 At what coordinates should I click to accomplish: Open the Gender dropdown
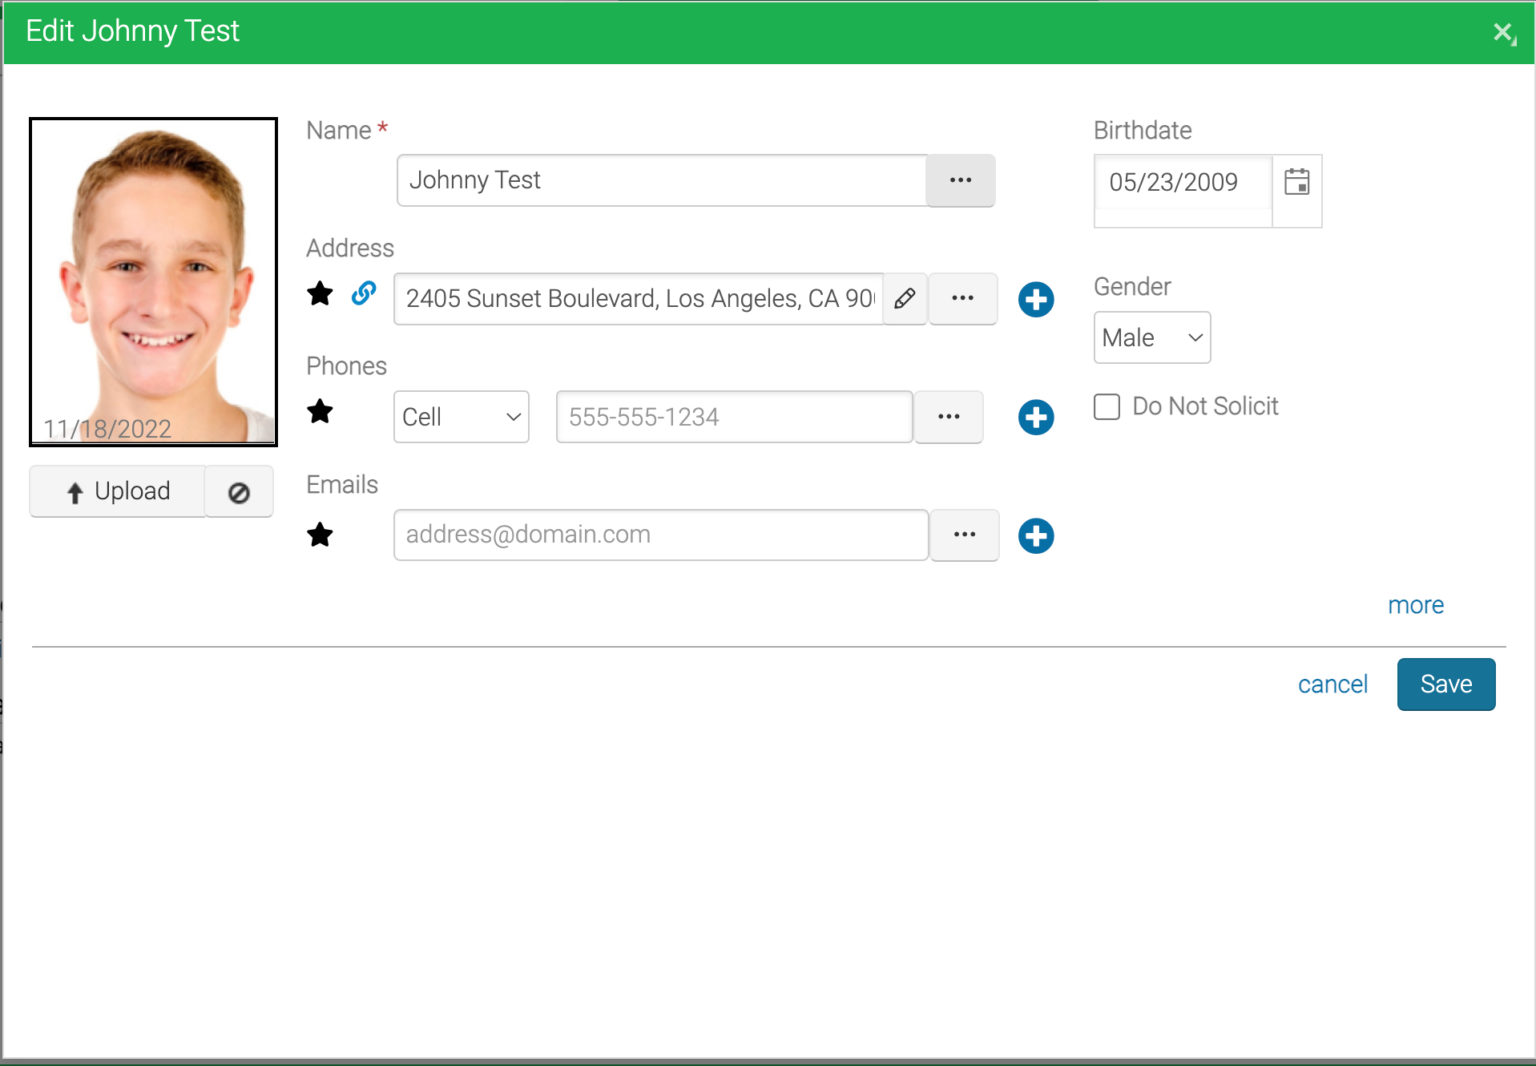click(x=1151, y=337)
